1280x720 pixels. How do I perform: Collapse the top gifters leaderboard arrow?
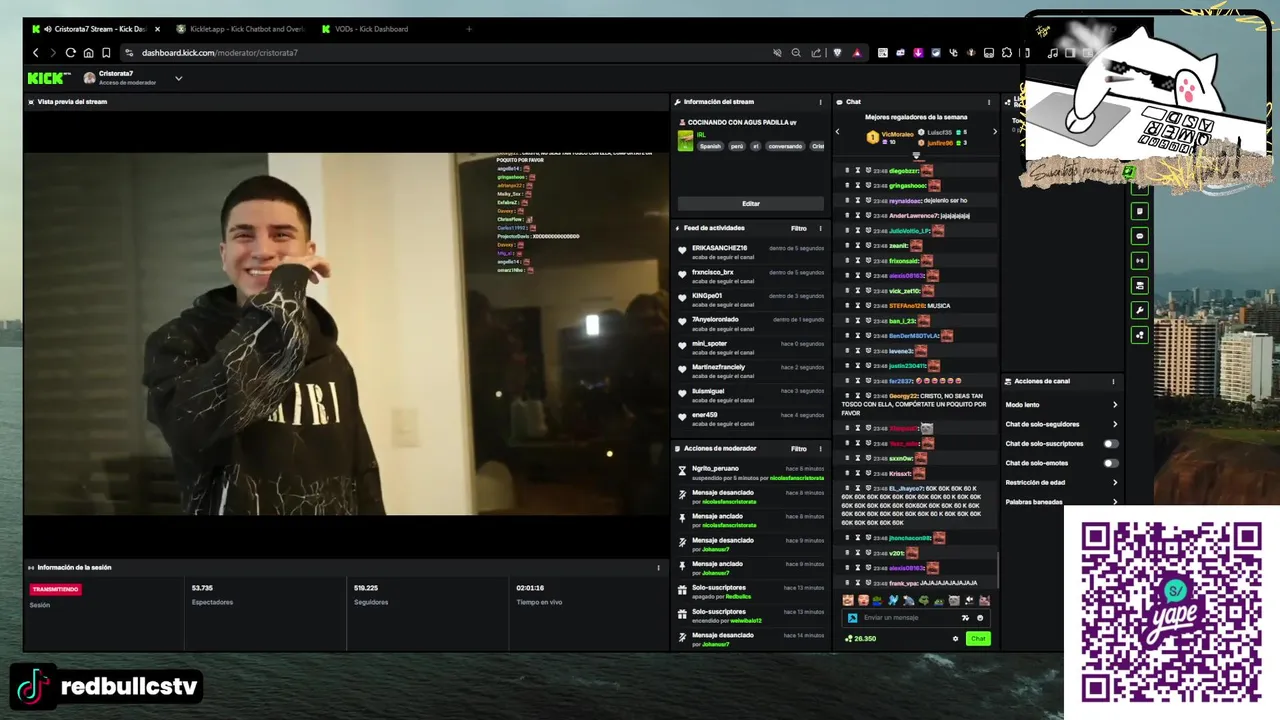(x=916, y=156)
